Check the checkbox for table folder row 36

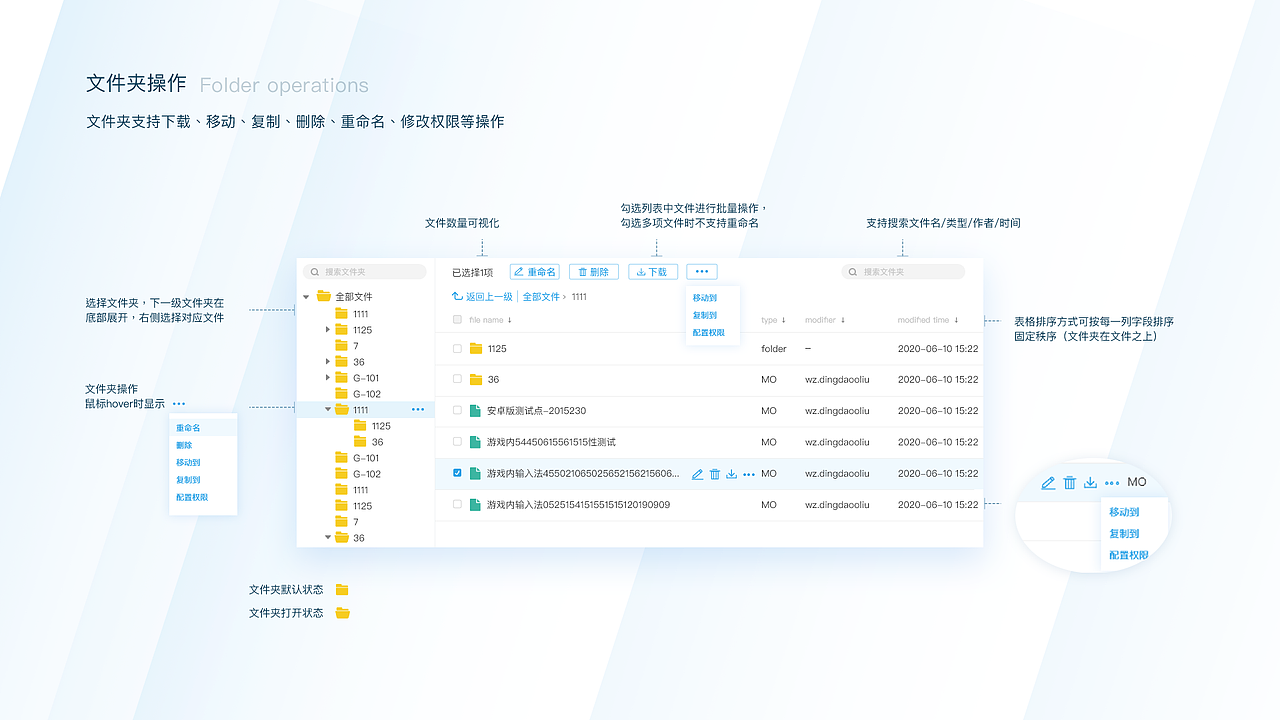click(x=457, y=380)
